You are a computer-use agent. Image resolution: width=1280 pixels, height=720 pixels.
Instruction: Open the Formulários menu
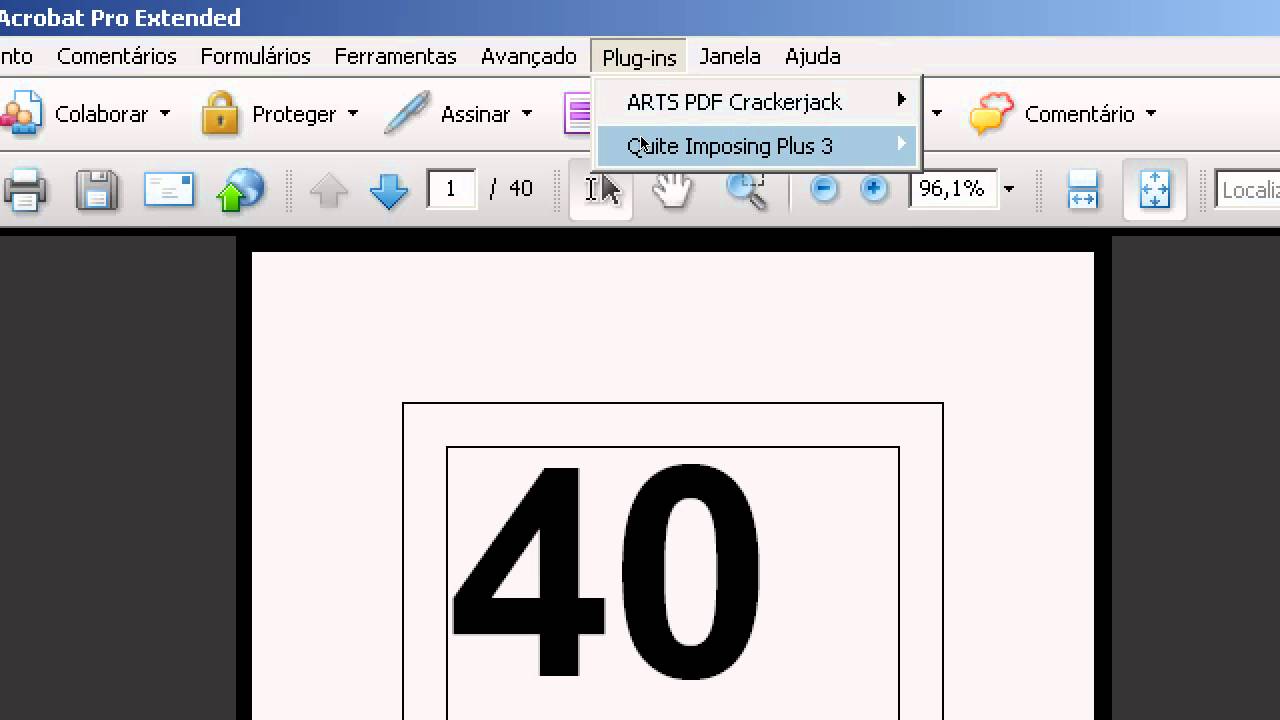255,57
